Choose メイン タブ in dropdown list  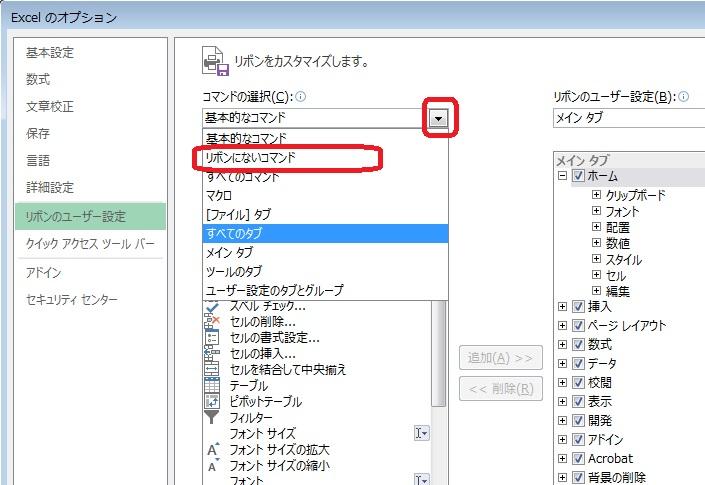[326, 253]
